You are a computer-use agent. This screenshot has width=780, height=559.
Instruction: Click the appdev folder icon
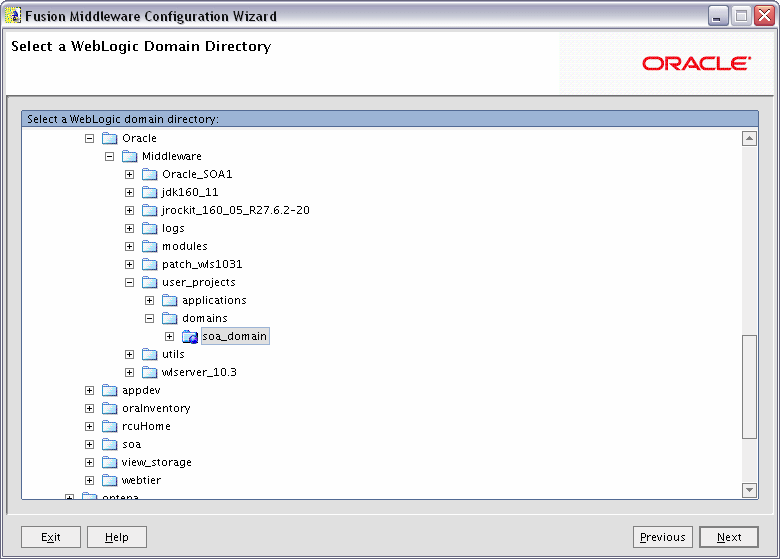tap(109, 390)
